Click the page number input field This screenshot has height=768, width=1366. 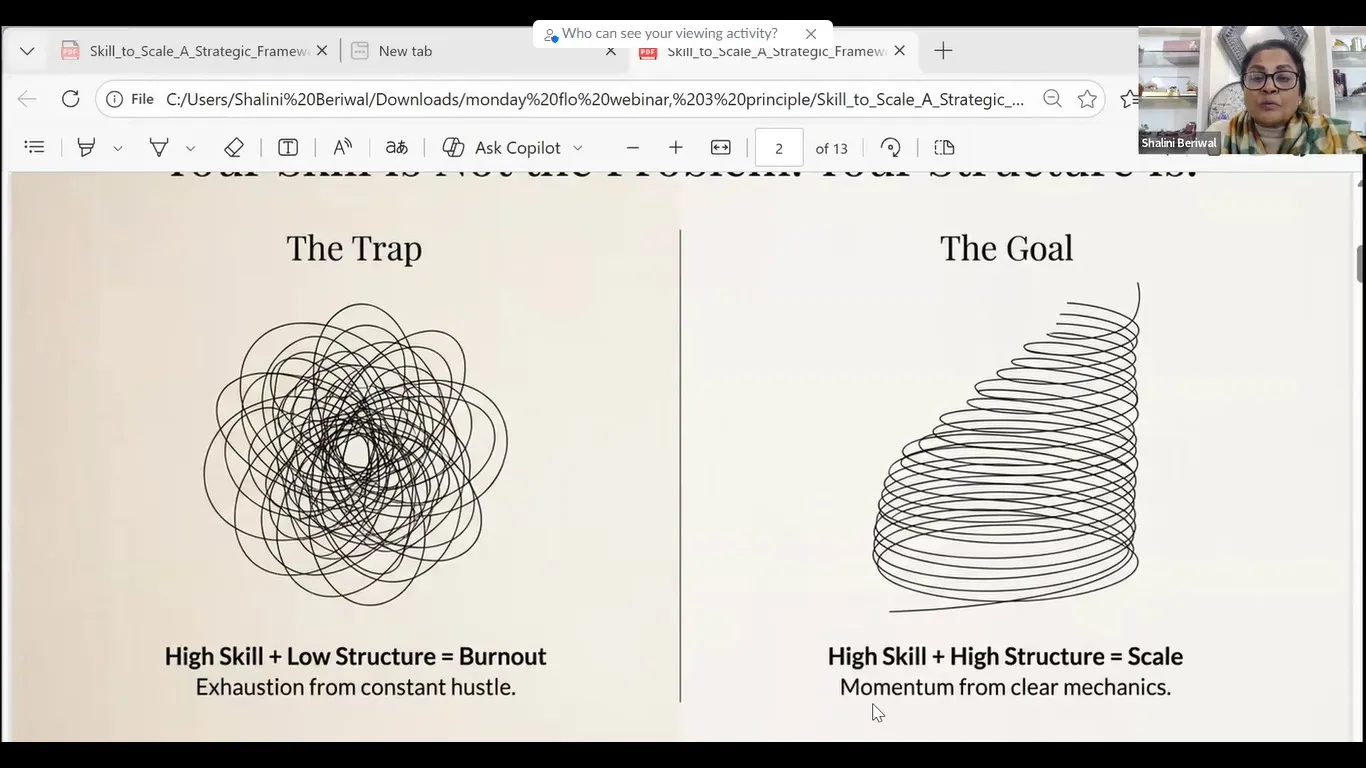pos(778,148)
